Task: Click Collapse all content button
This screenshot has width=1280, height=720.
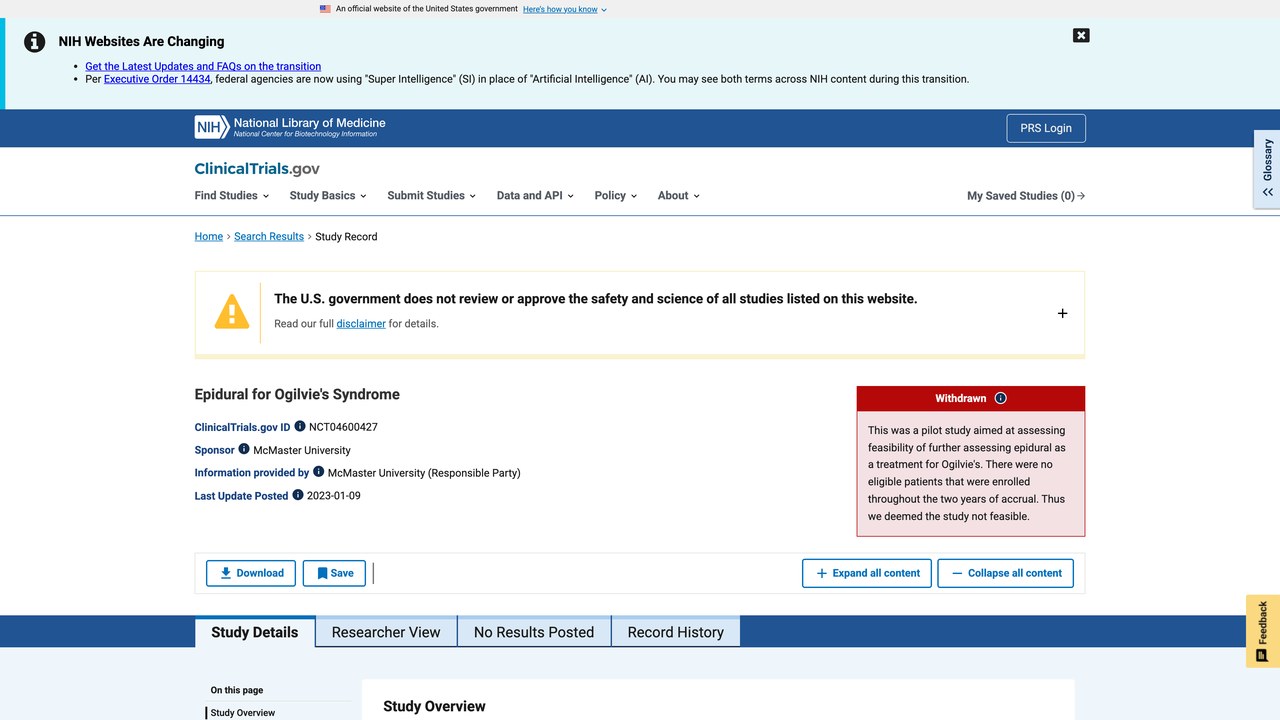Action: [x=1005, y=573]
